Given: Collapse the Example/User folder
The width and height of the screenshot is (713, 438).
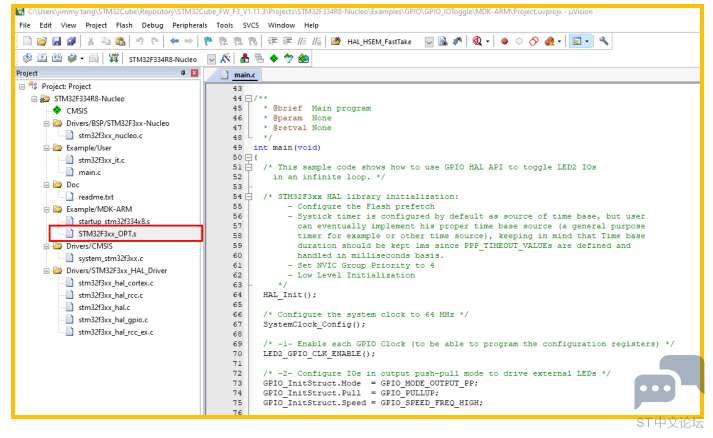Looking at the screenshot, I should pos(46,148).
